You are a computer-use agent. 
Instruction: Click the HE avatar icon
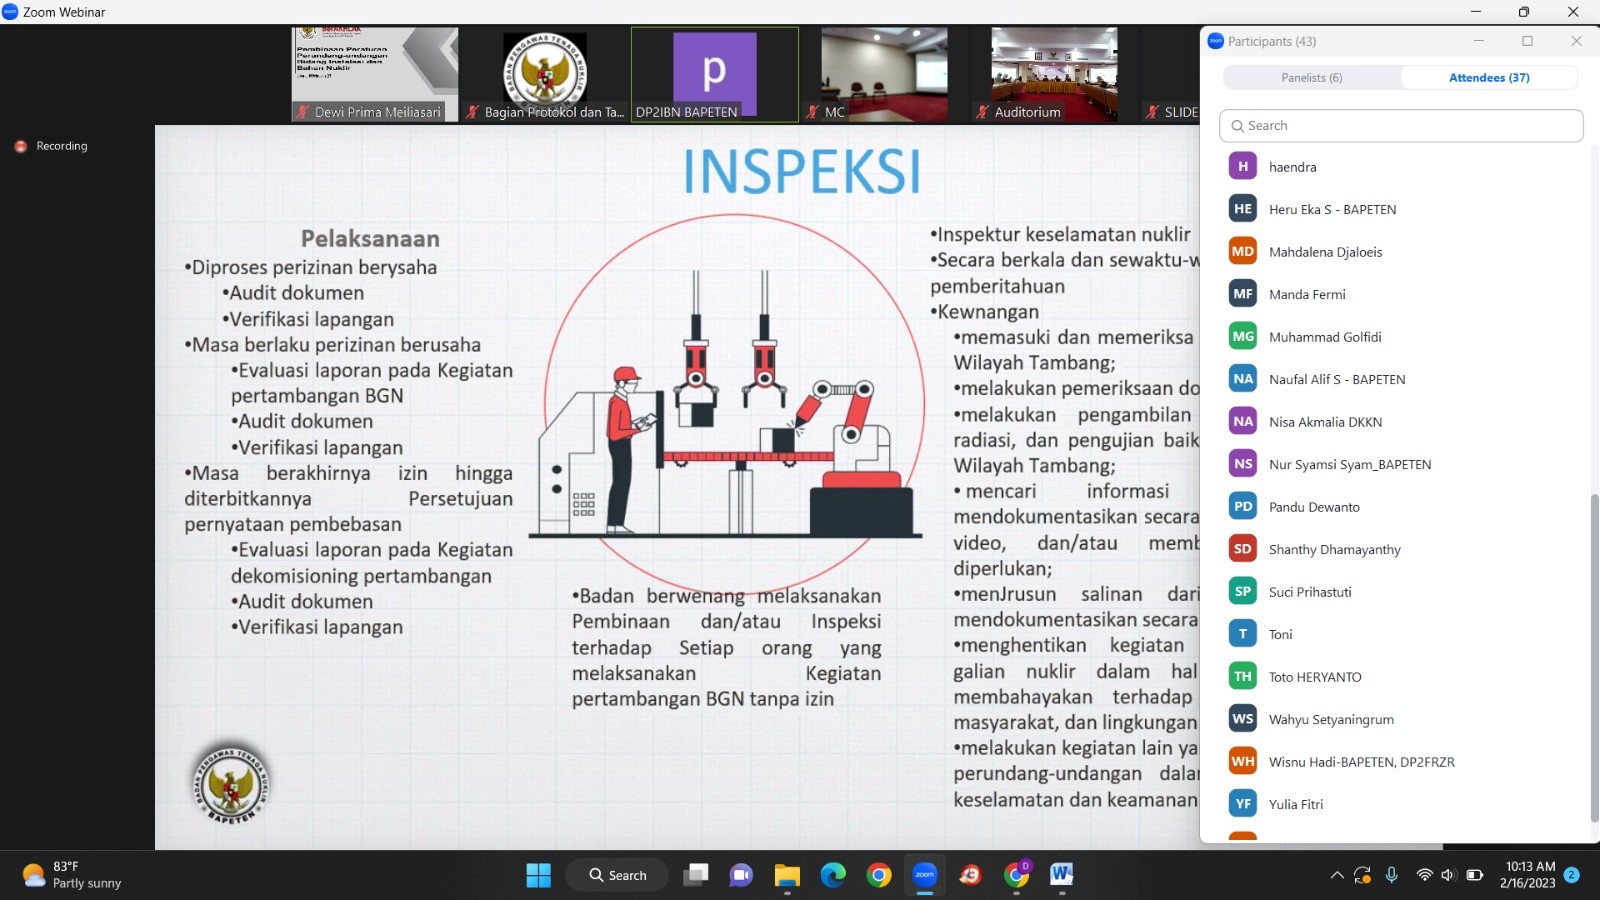coord(1243,209)
